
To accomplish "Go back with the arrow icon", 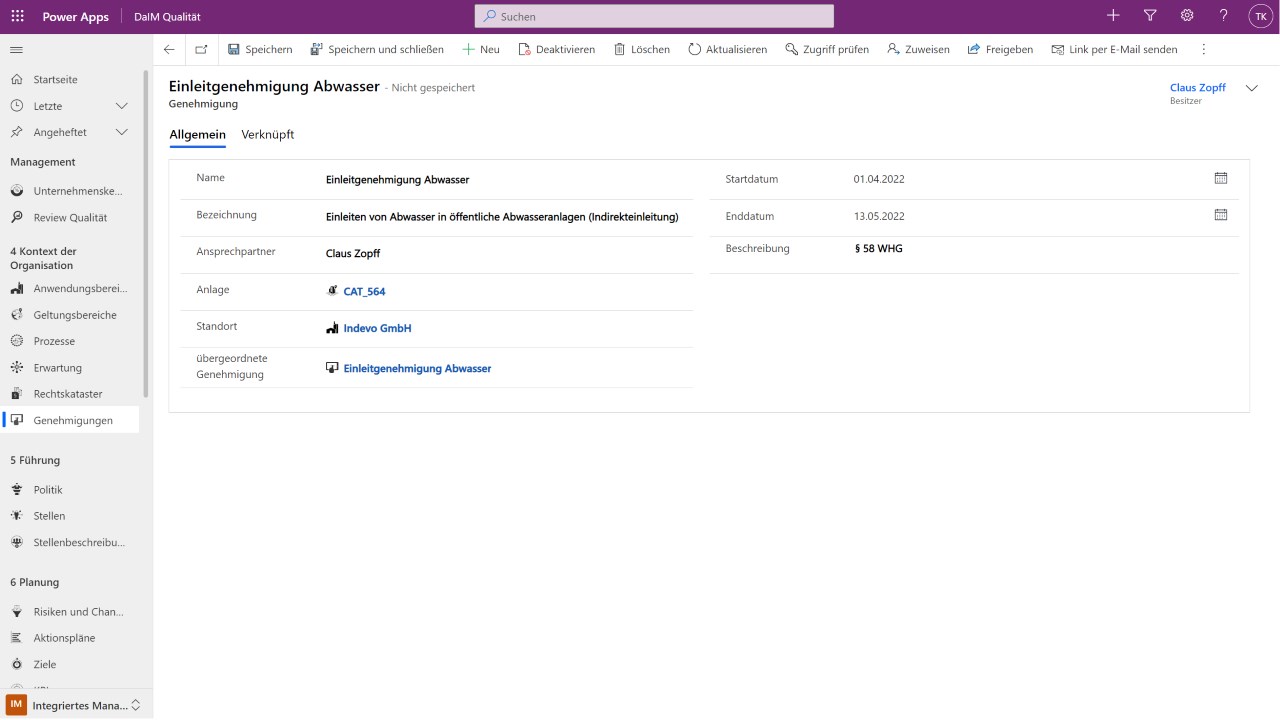I will (x=169, y=49).
